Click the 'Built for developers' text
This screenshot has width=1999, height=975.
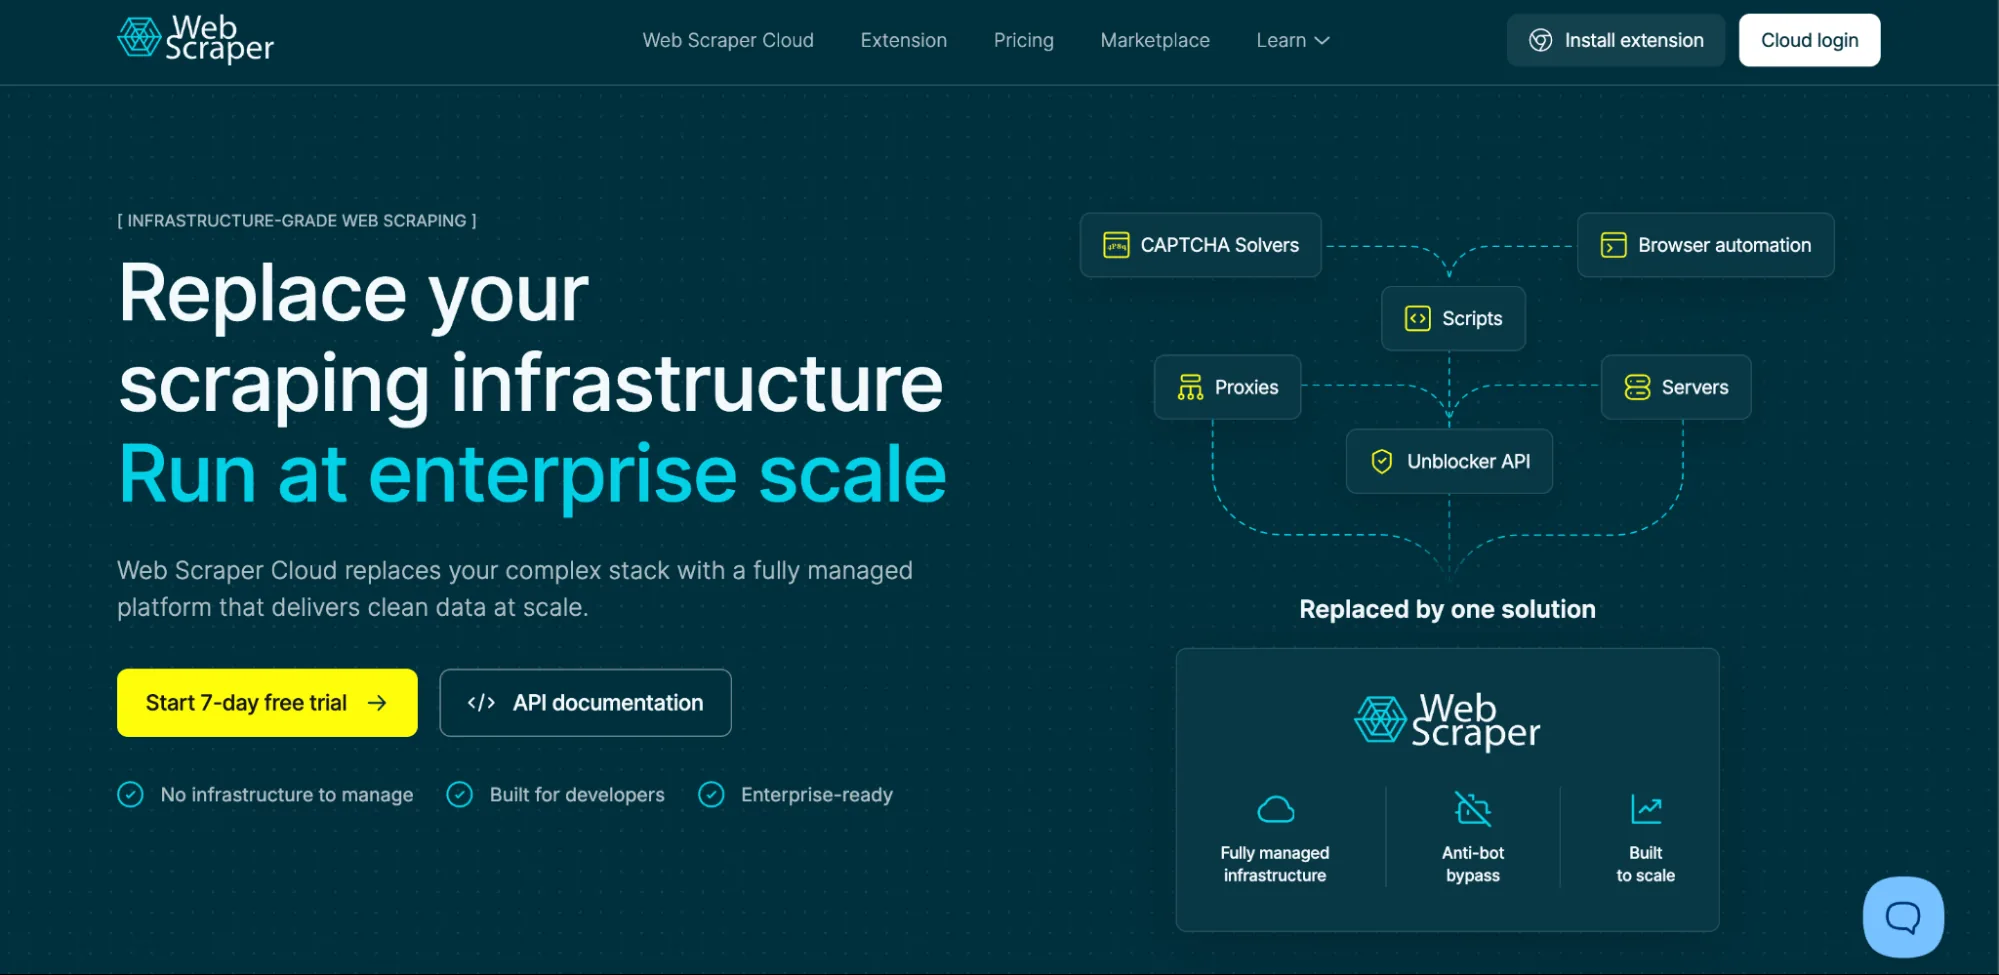point(577,795)
